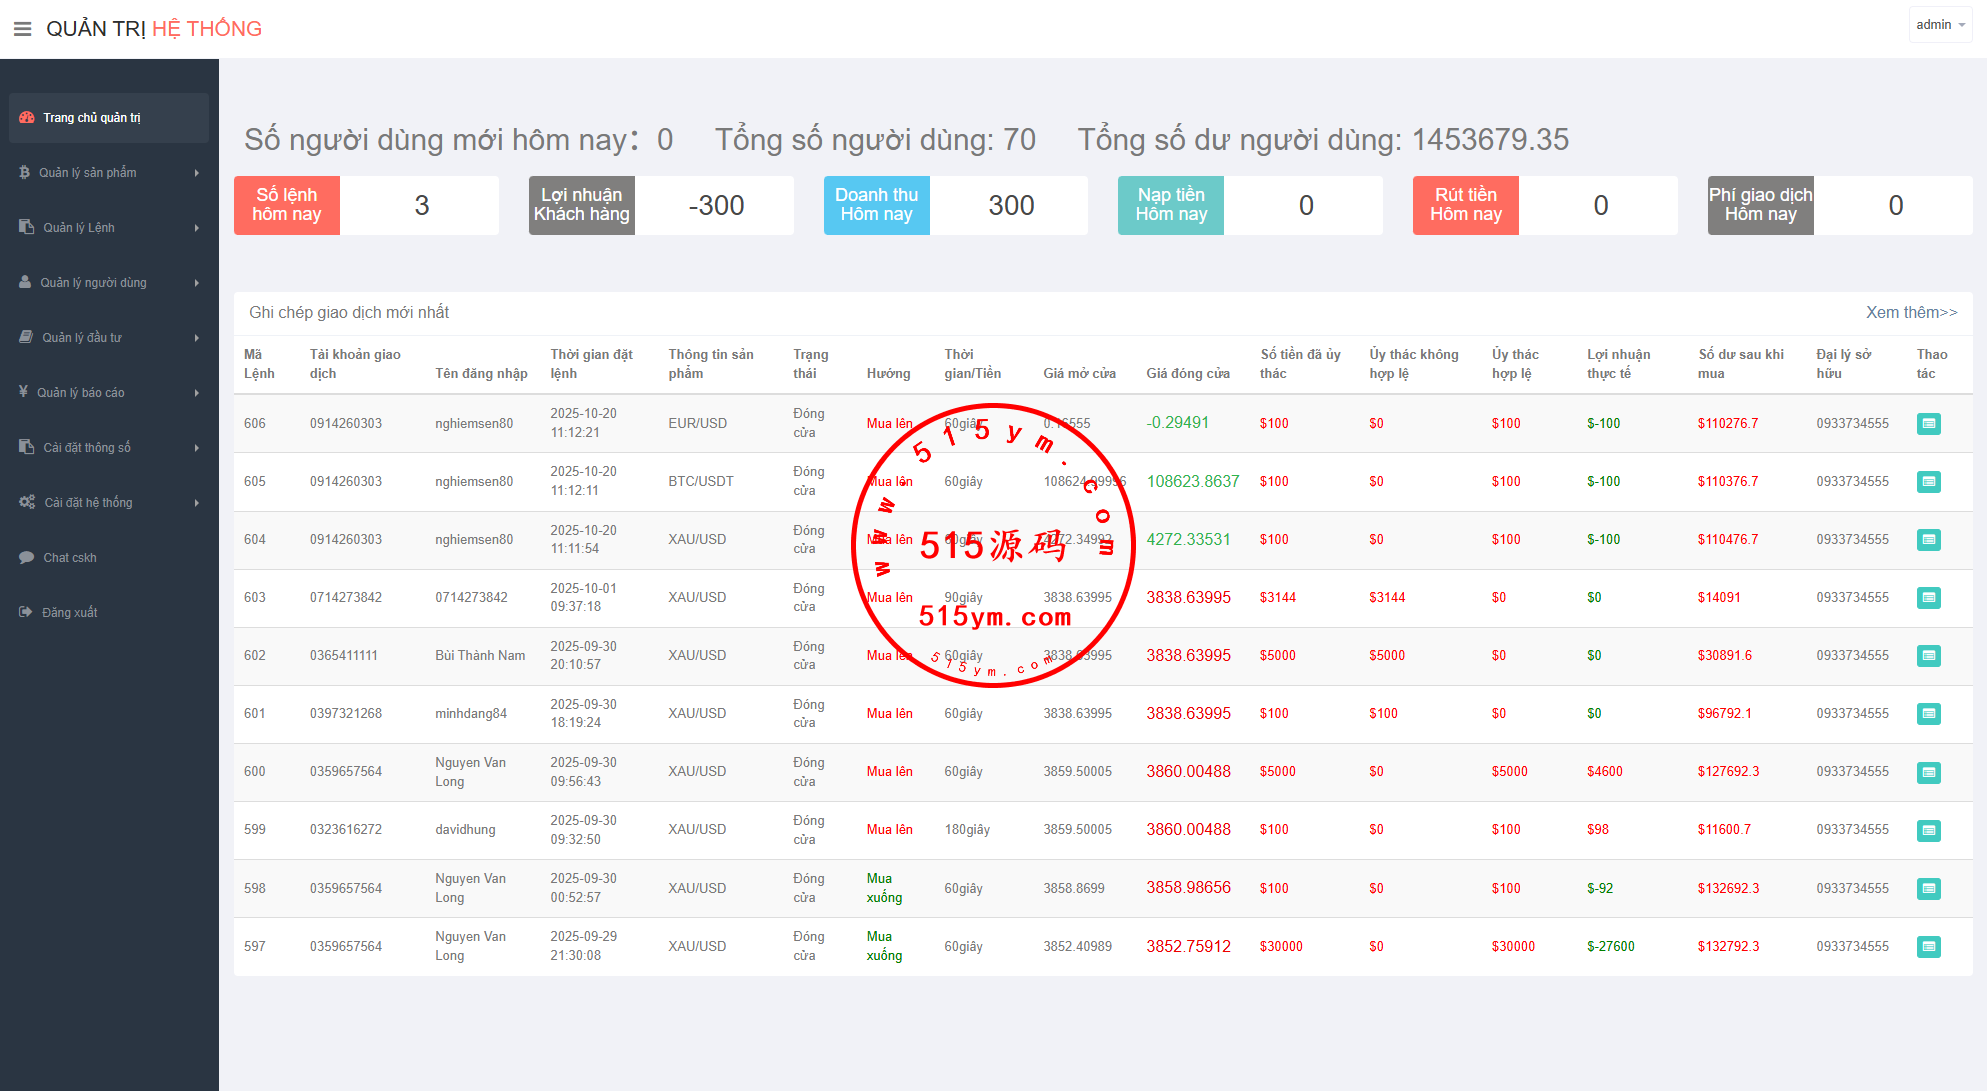
Task: Open Cài đặt thông số menu
Action: pyautogui.click(x=87, y=448)
